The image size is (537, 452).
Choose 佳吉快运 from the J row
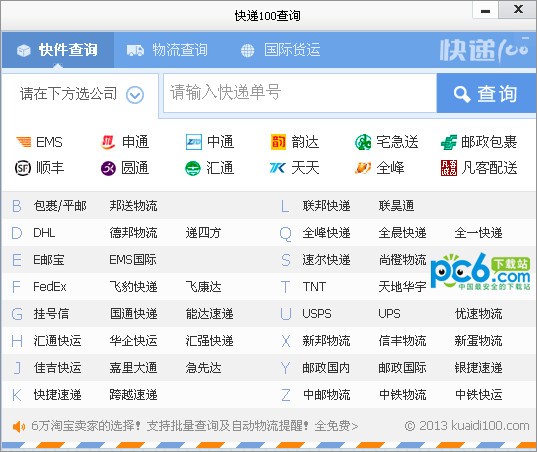[57, 368]
